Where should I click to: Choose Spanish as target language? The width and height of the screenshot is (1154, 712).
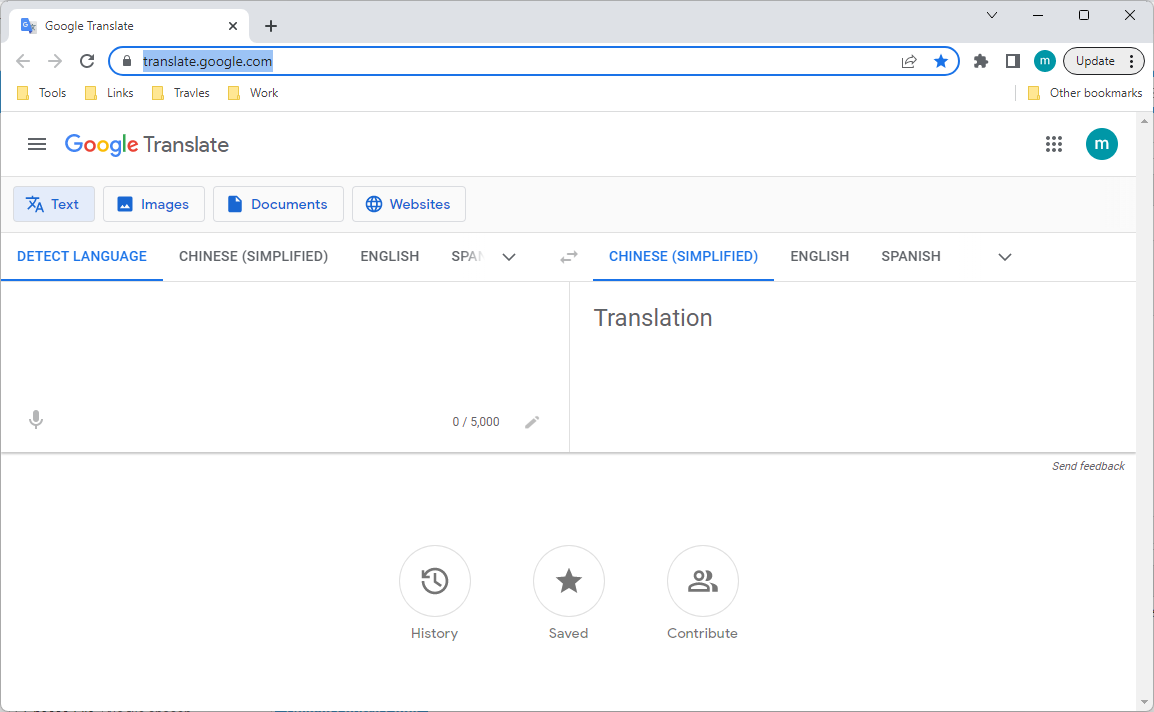coord(910,256)
